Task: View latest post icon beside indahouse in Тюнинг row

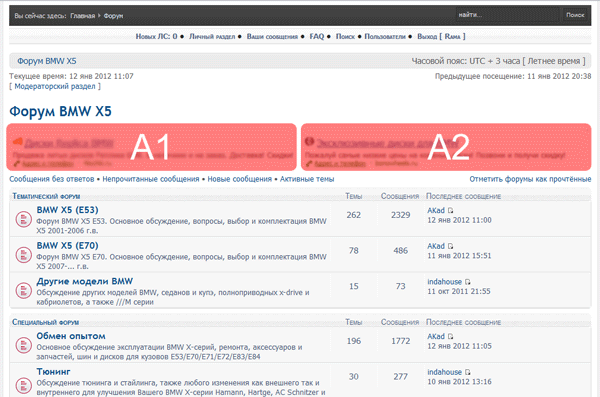Action: 468,372
